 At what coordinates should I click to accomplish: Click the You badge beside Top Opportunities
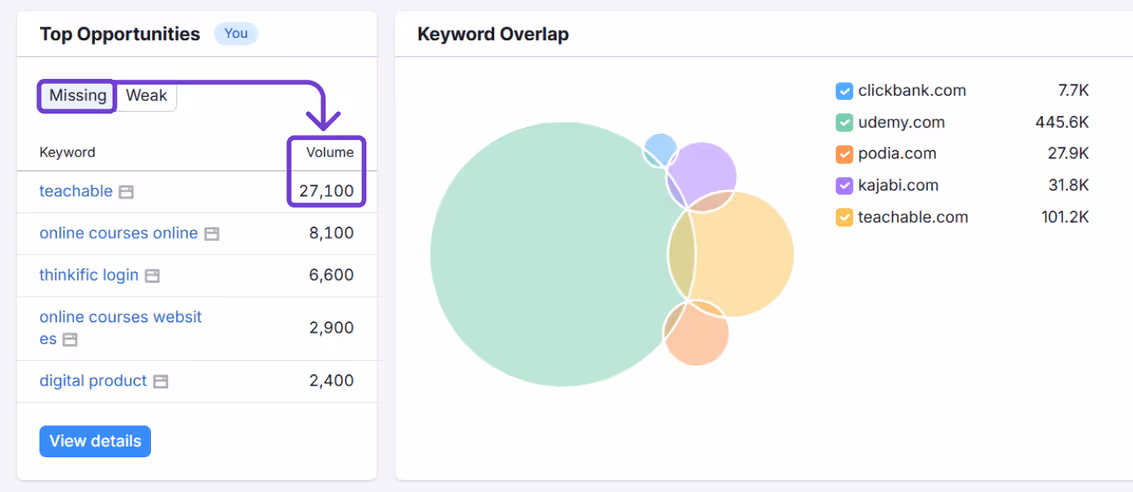[236, 33]
